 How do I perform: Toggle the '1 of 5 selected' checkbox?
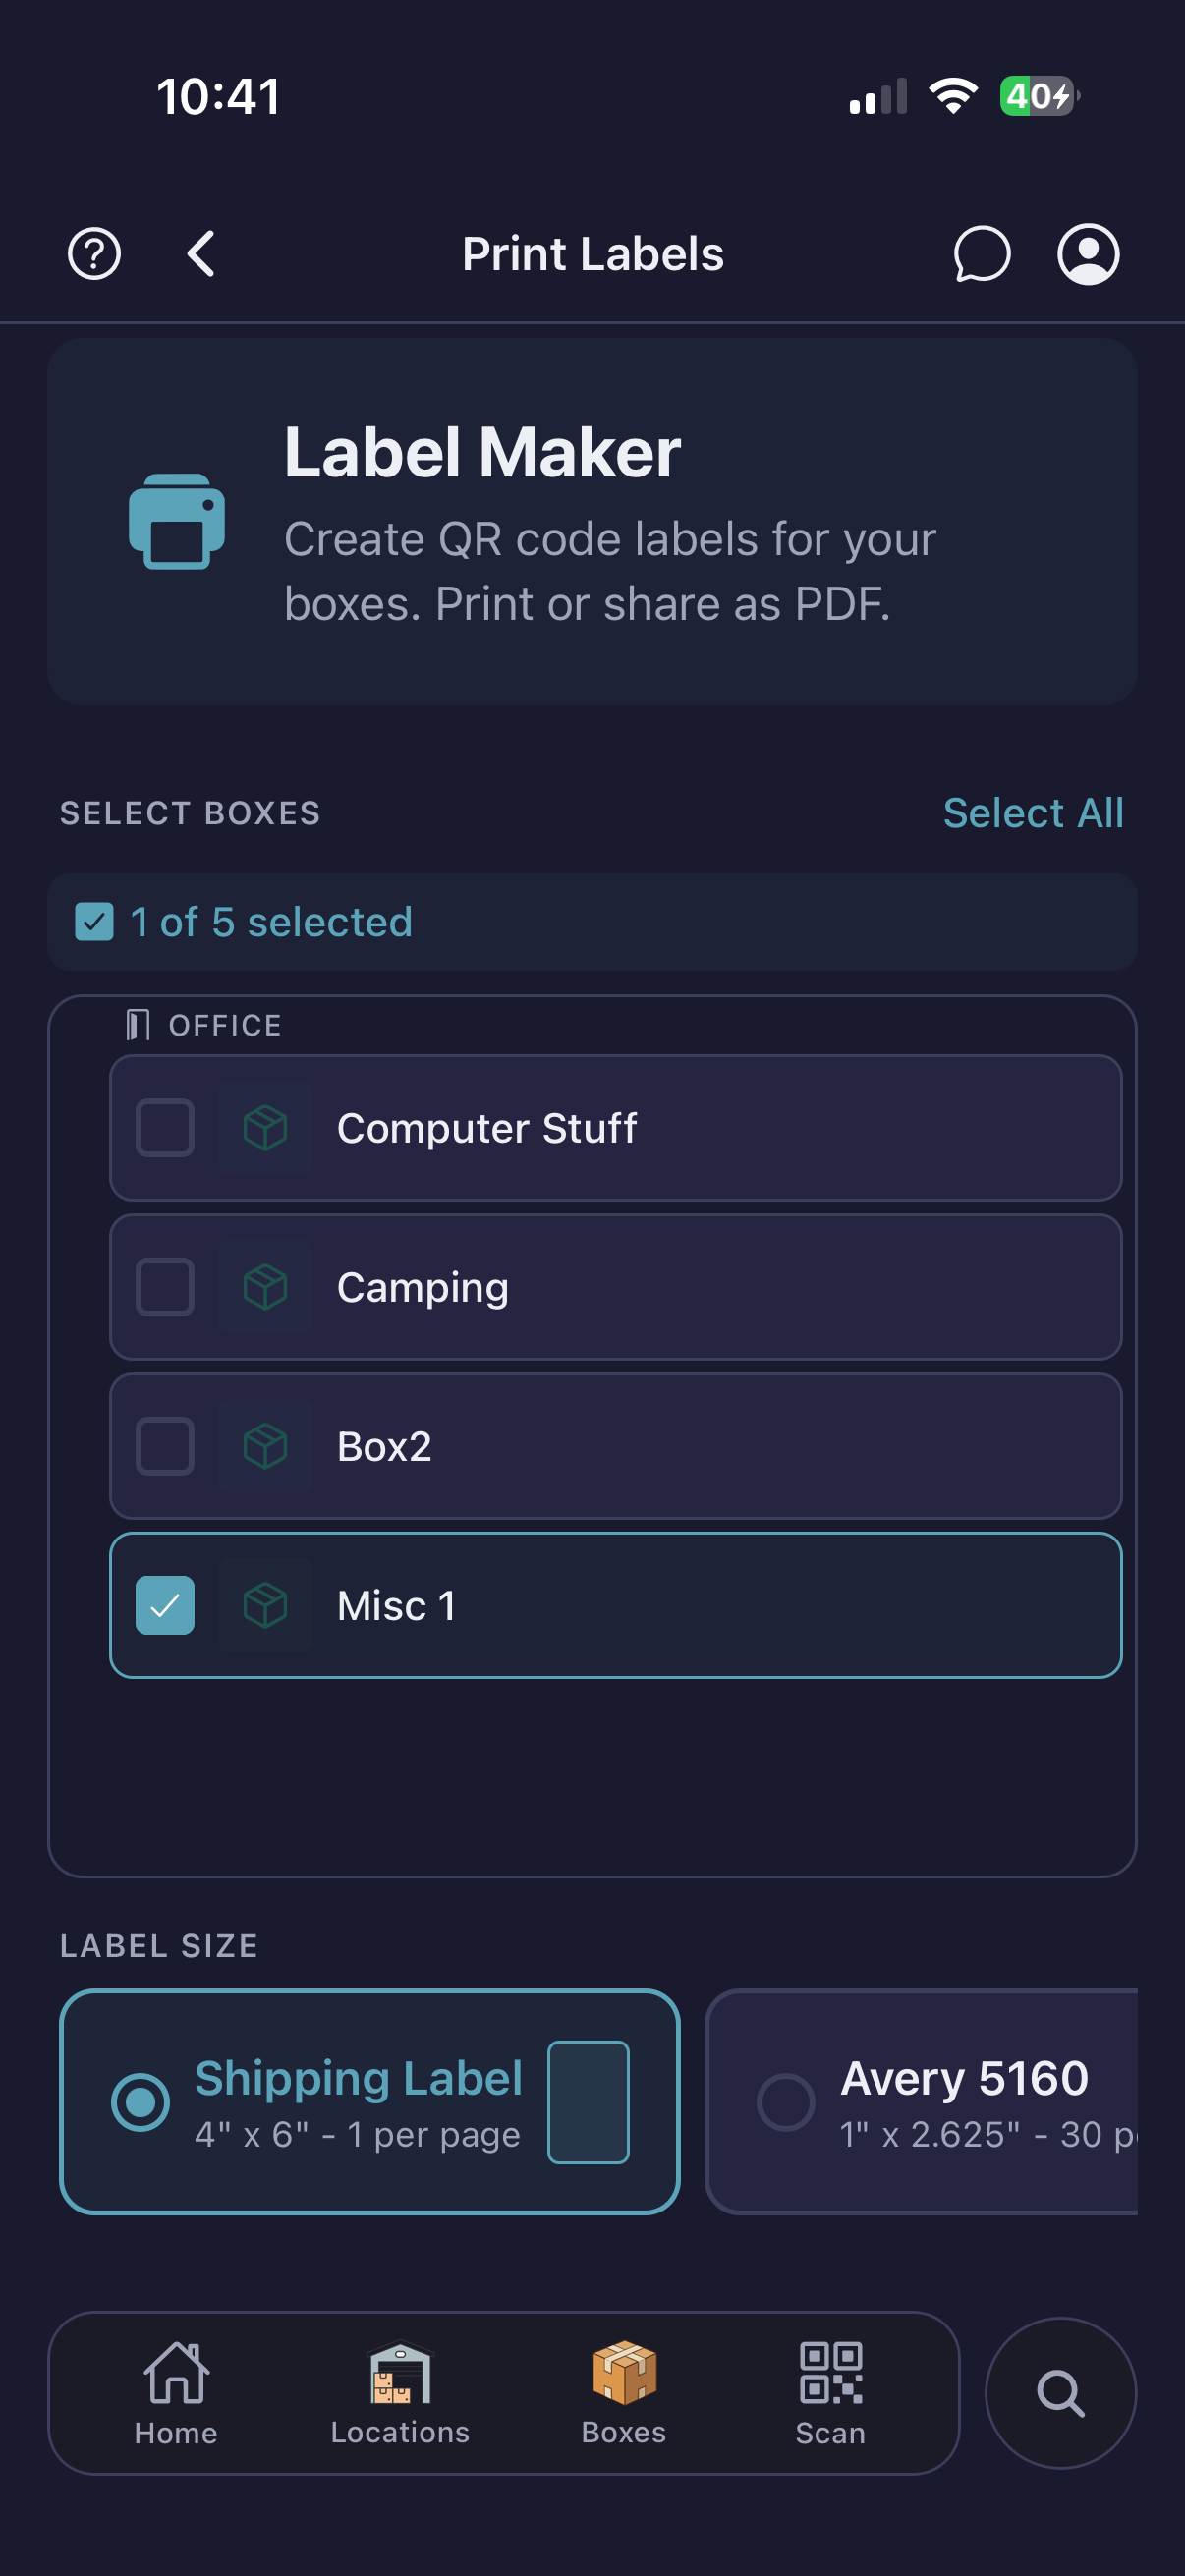(94, 922)
